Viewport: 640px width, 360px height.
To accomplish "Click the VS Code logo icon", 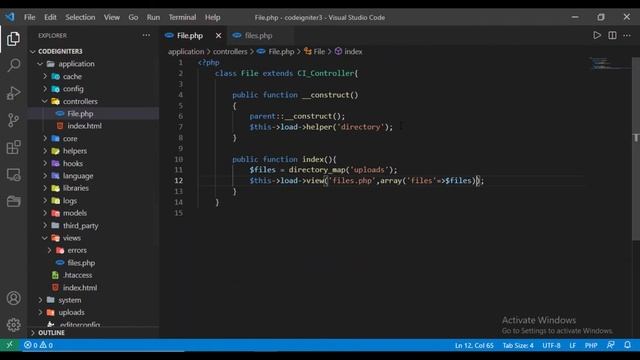I will point(10,17).
